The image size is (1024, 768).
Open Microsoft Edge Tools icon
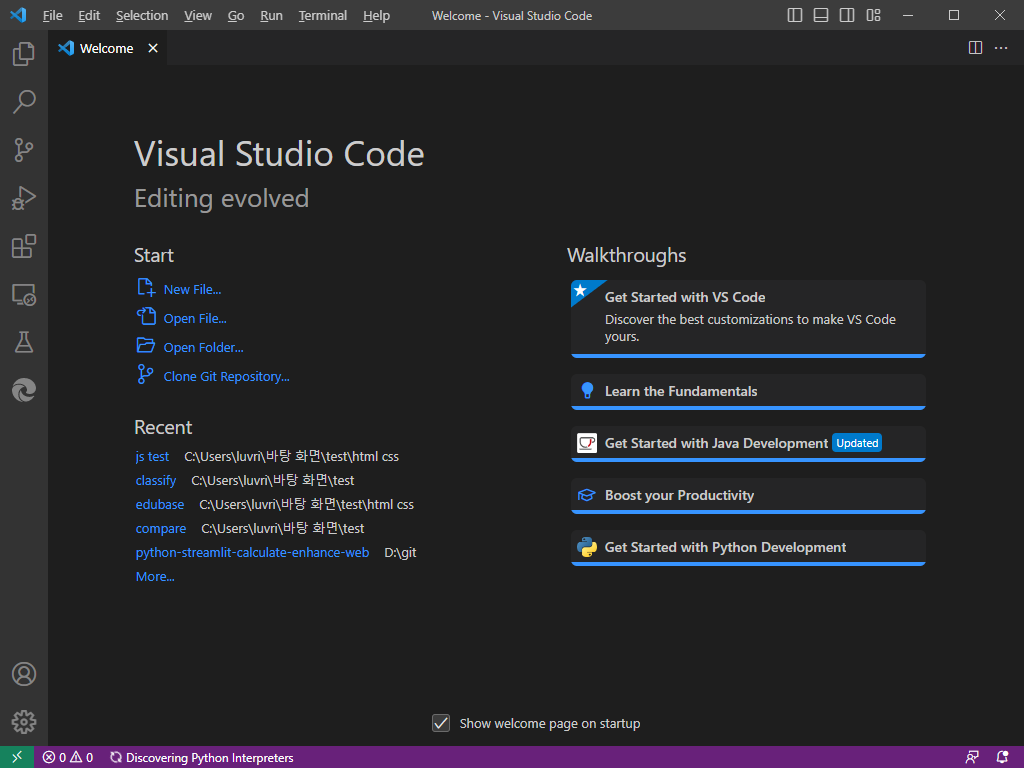pyautogui.click(x=24, y=391)
